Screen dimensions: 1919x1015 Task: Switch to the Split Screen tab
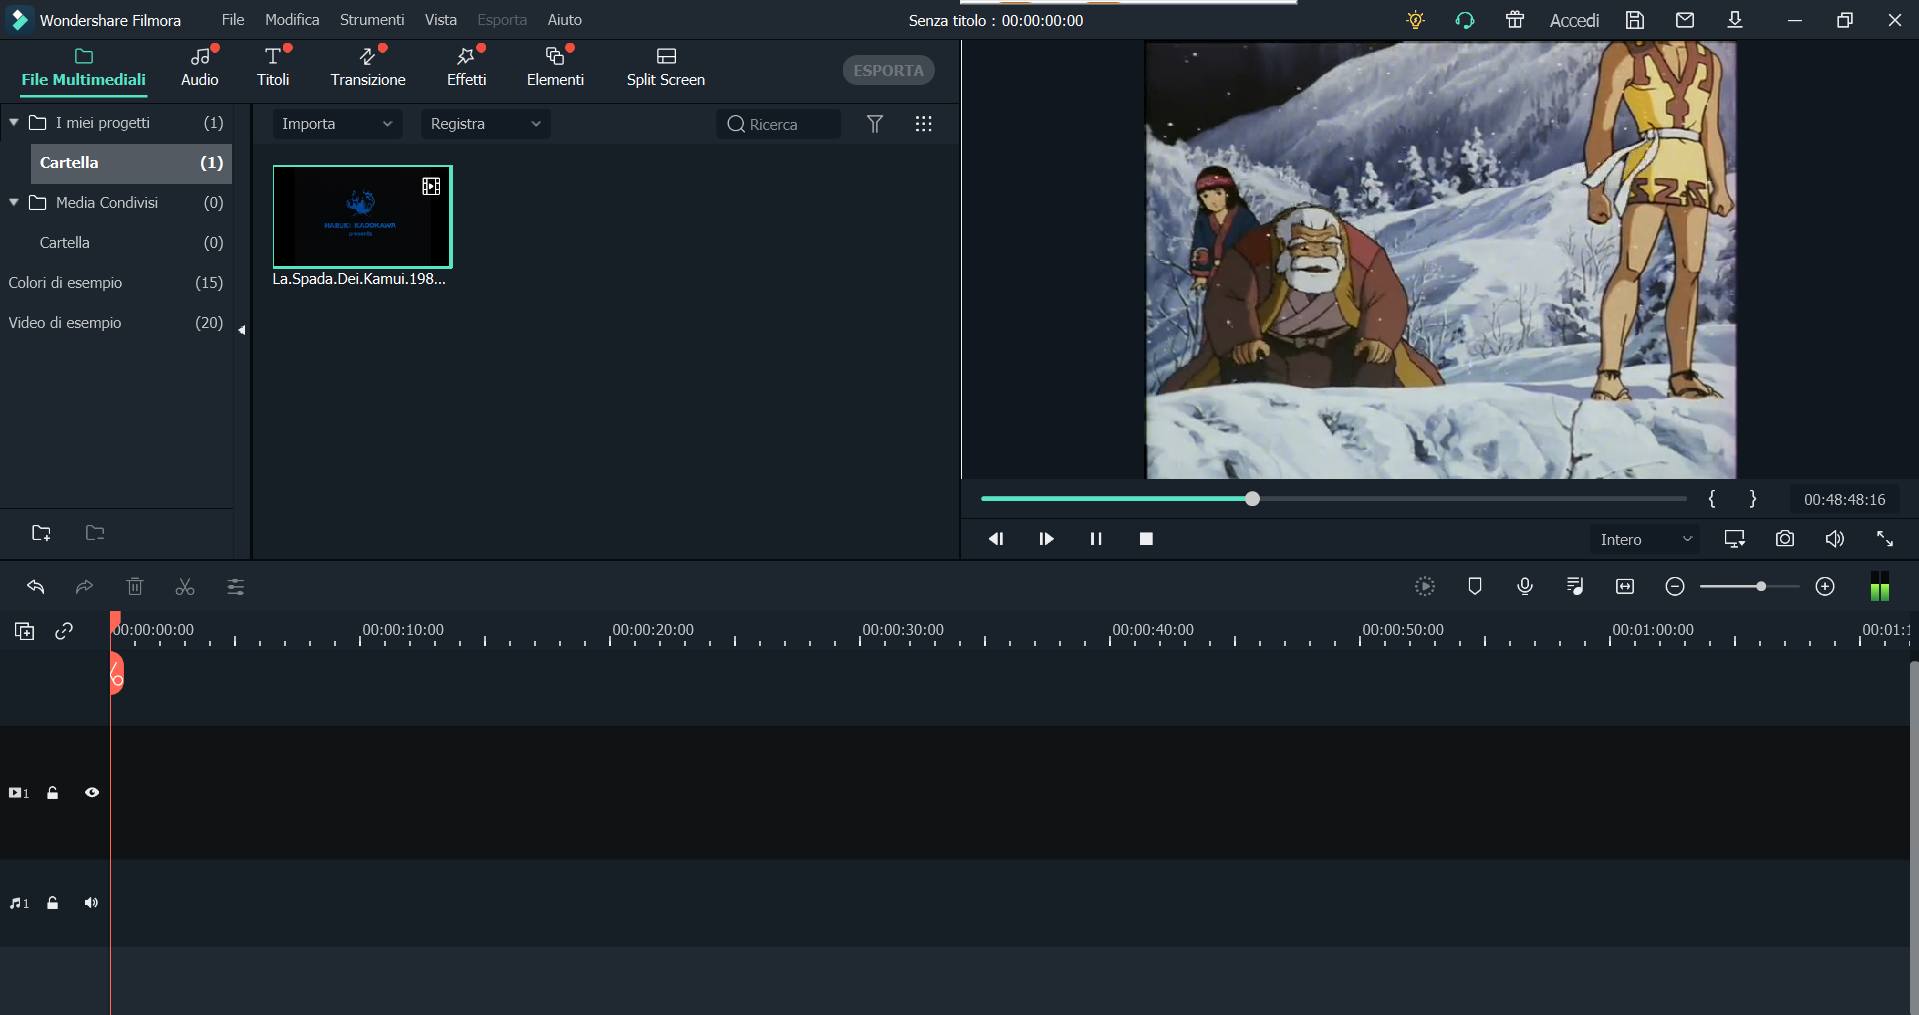(666, 68)
